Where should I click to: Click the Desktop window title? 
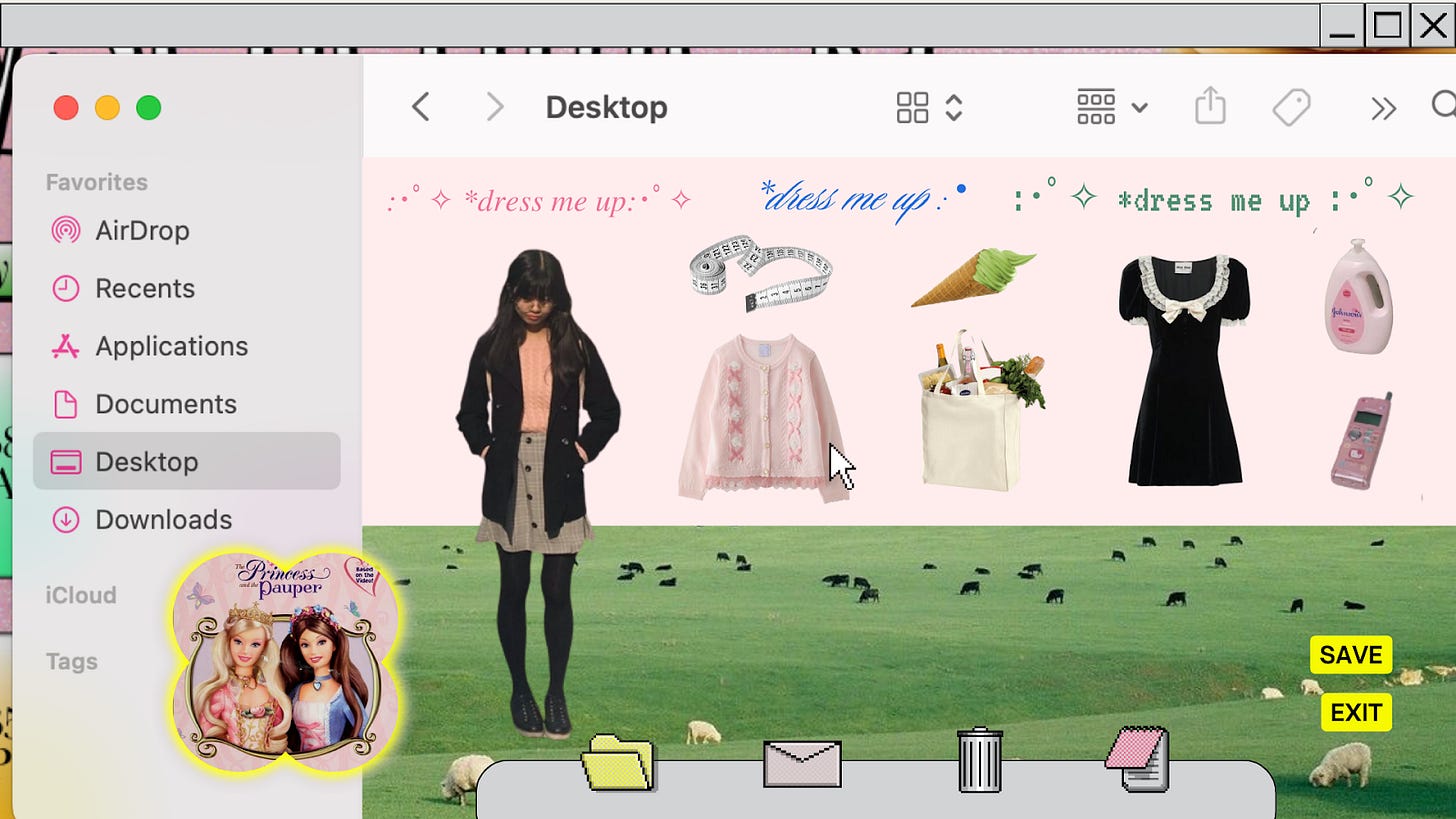pyautogui.click(x=606, y=107)
